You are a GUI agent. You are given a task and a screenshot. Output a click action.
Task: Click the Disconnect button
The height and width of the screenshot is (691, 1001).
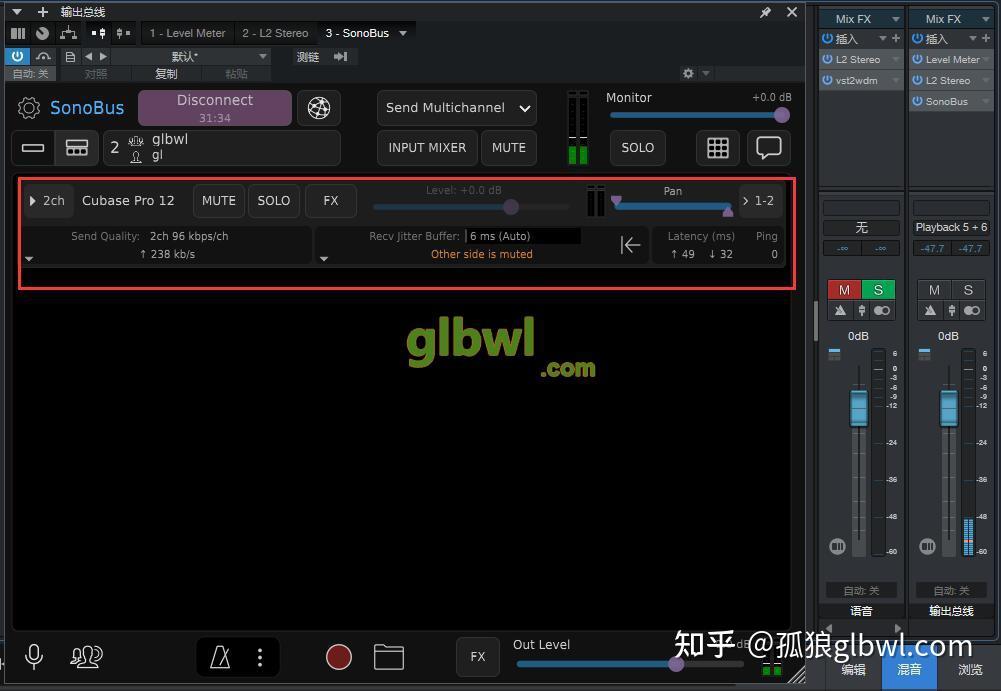click(214, 107)
